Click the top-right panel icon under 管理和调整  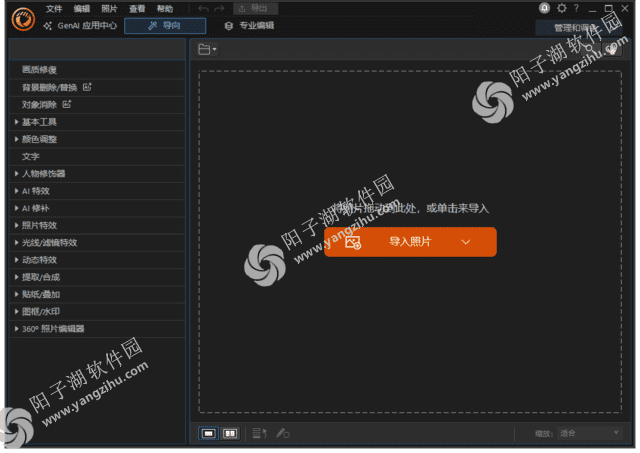coord(612,49)
